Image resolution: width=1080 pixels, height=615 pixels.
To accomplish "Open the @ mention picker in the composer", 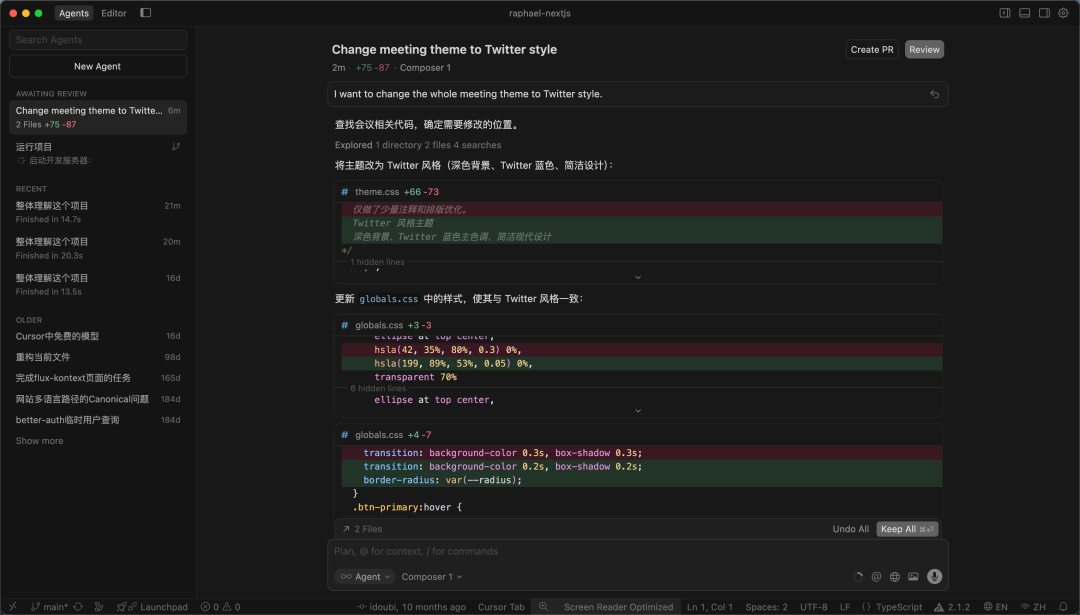I will pos(876,576).
